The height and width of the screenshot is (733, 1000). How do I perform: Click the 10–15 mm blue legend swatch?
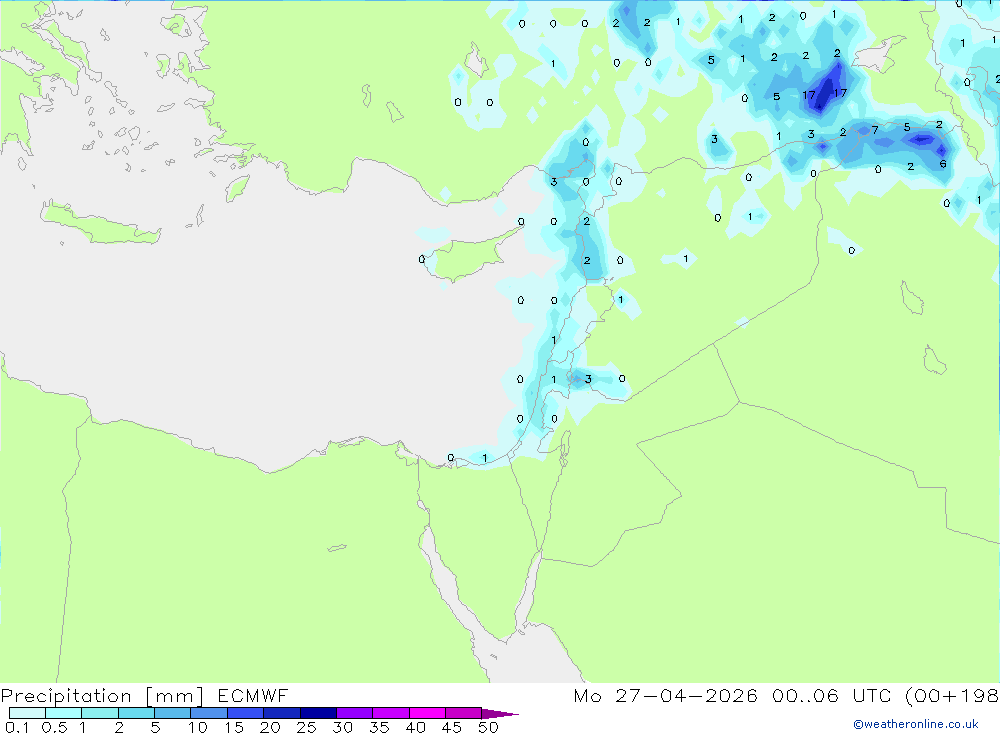(x=209, y=713)
